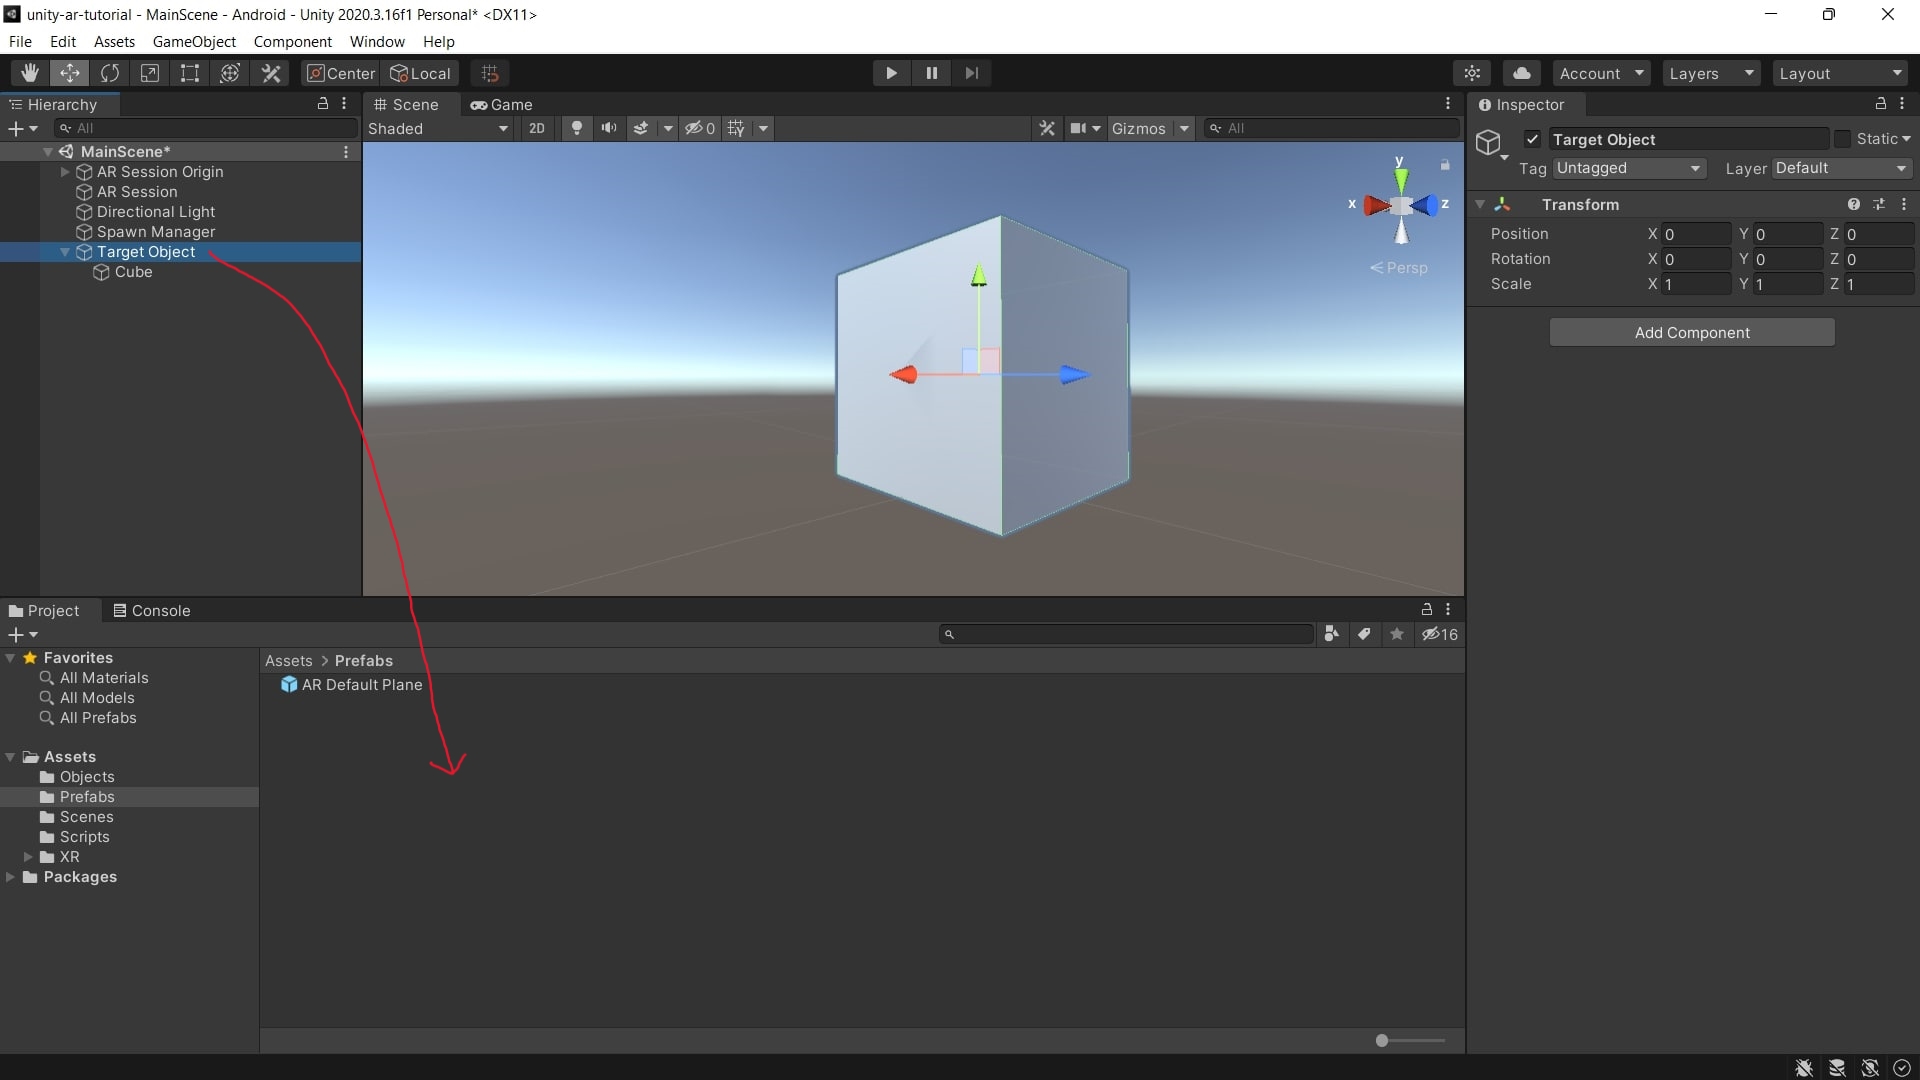This screenshot has height=1080, width=1920.
Task: Open Shaded draw mode dropdown
Action: (438, 128)
